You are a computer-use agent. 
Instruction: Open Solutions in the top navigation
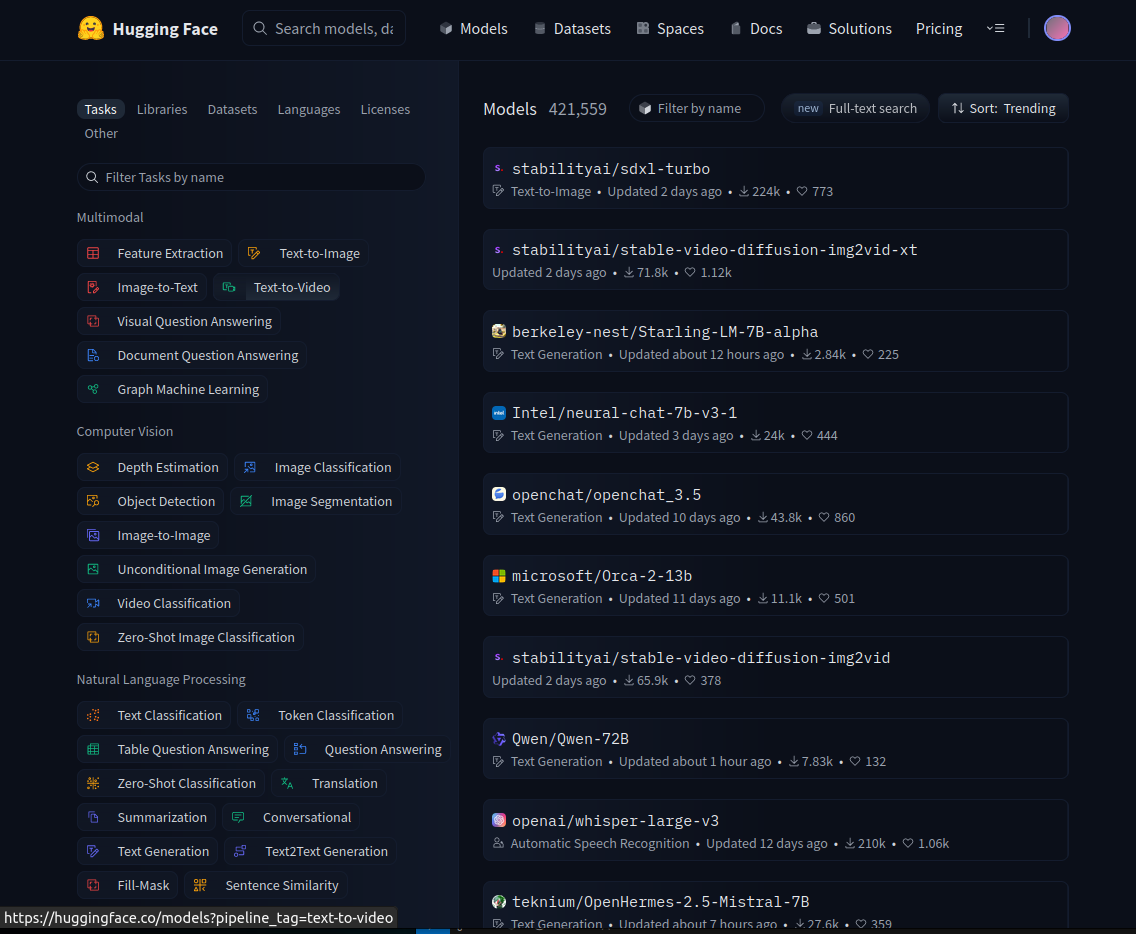click(x=849, y=28)
